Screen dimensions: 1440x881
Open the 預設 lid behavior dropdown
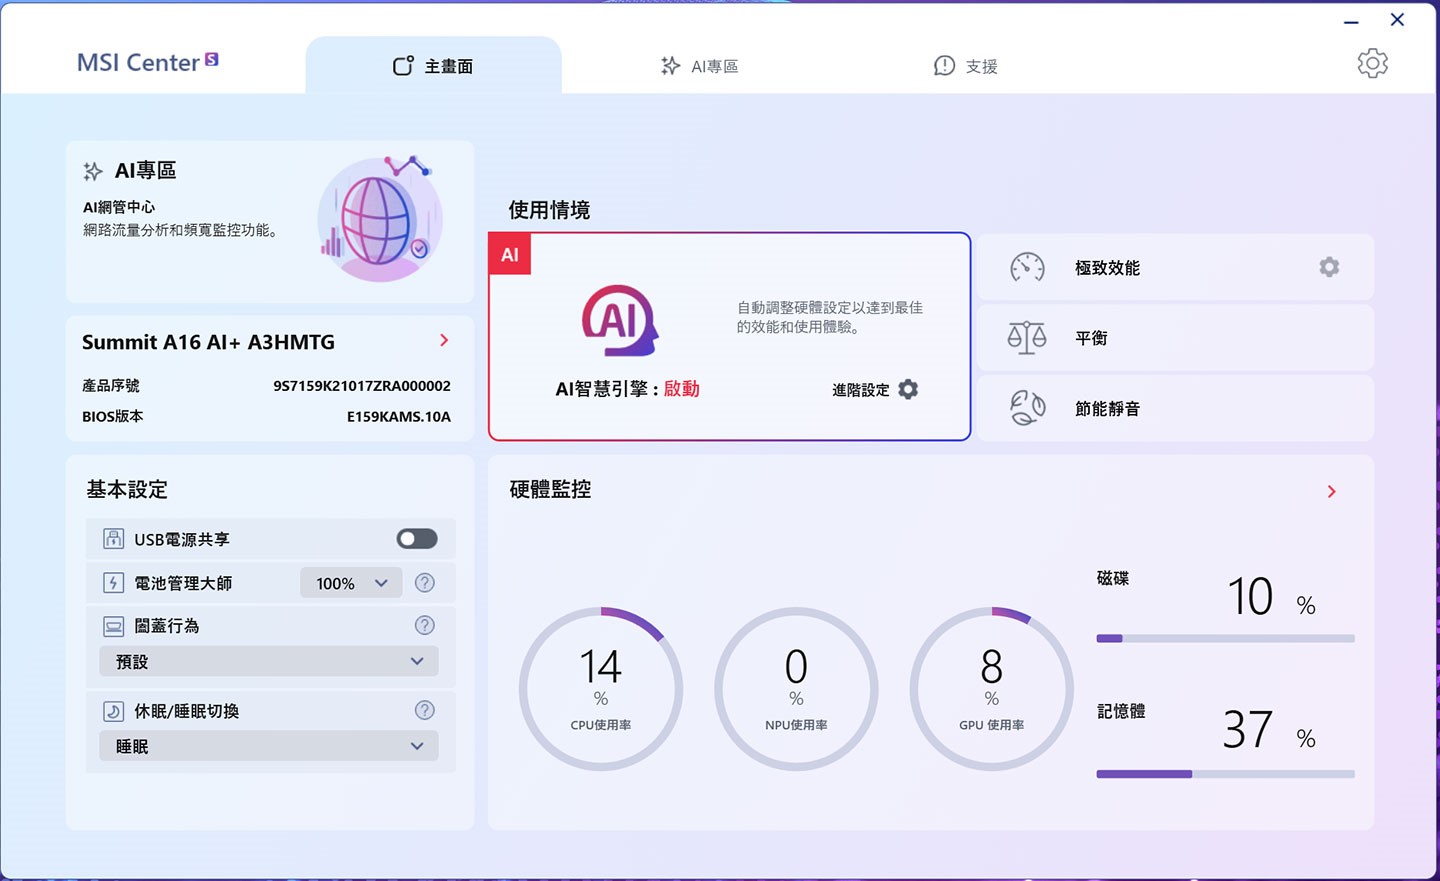click(269, 661)
